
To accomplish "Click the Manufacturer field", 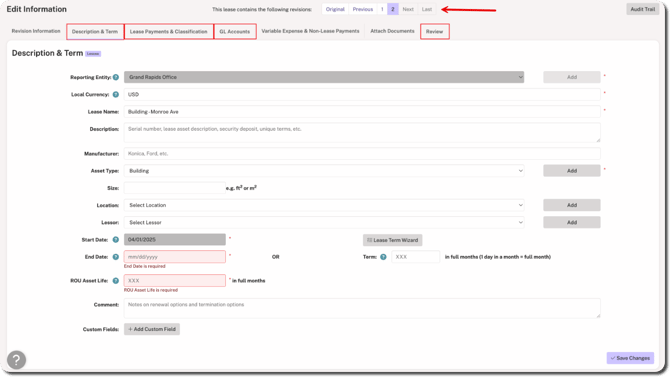I will tap(362, 153).
